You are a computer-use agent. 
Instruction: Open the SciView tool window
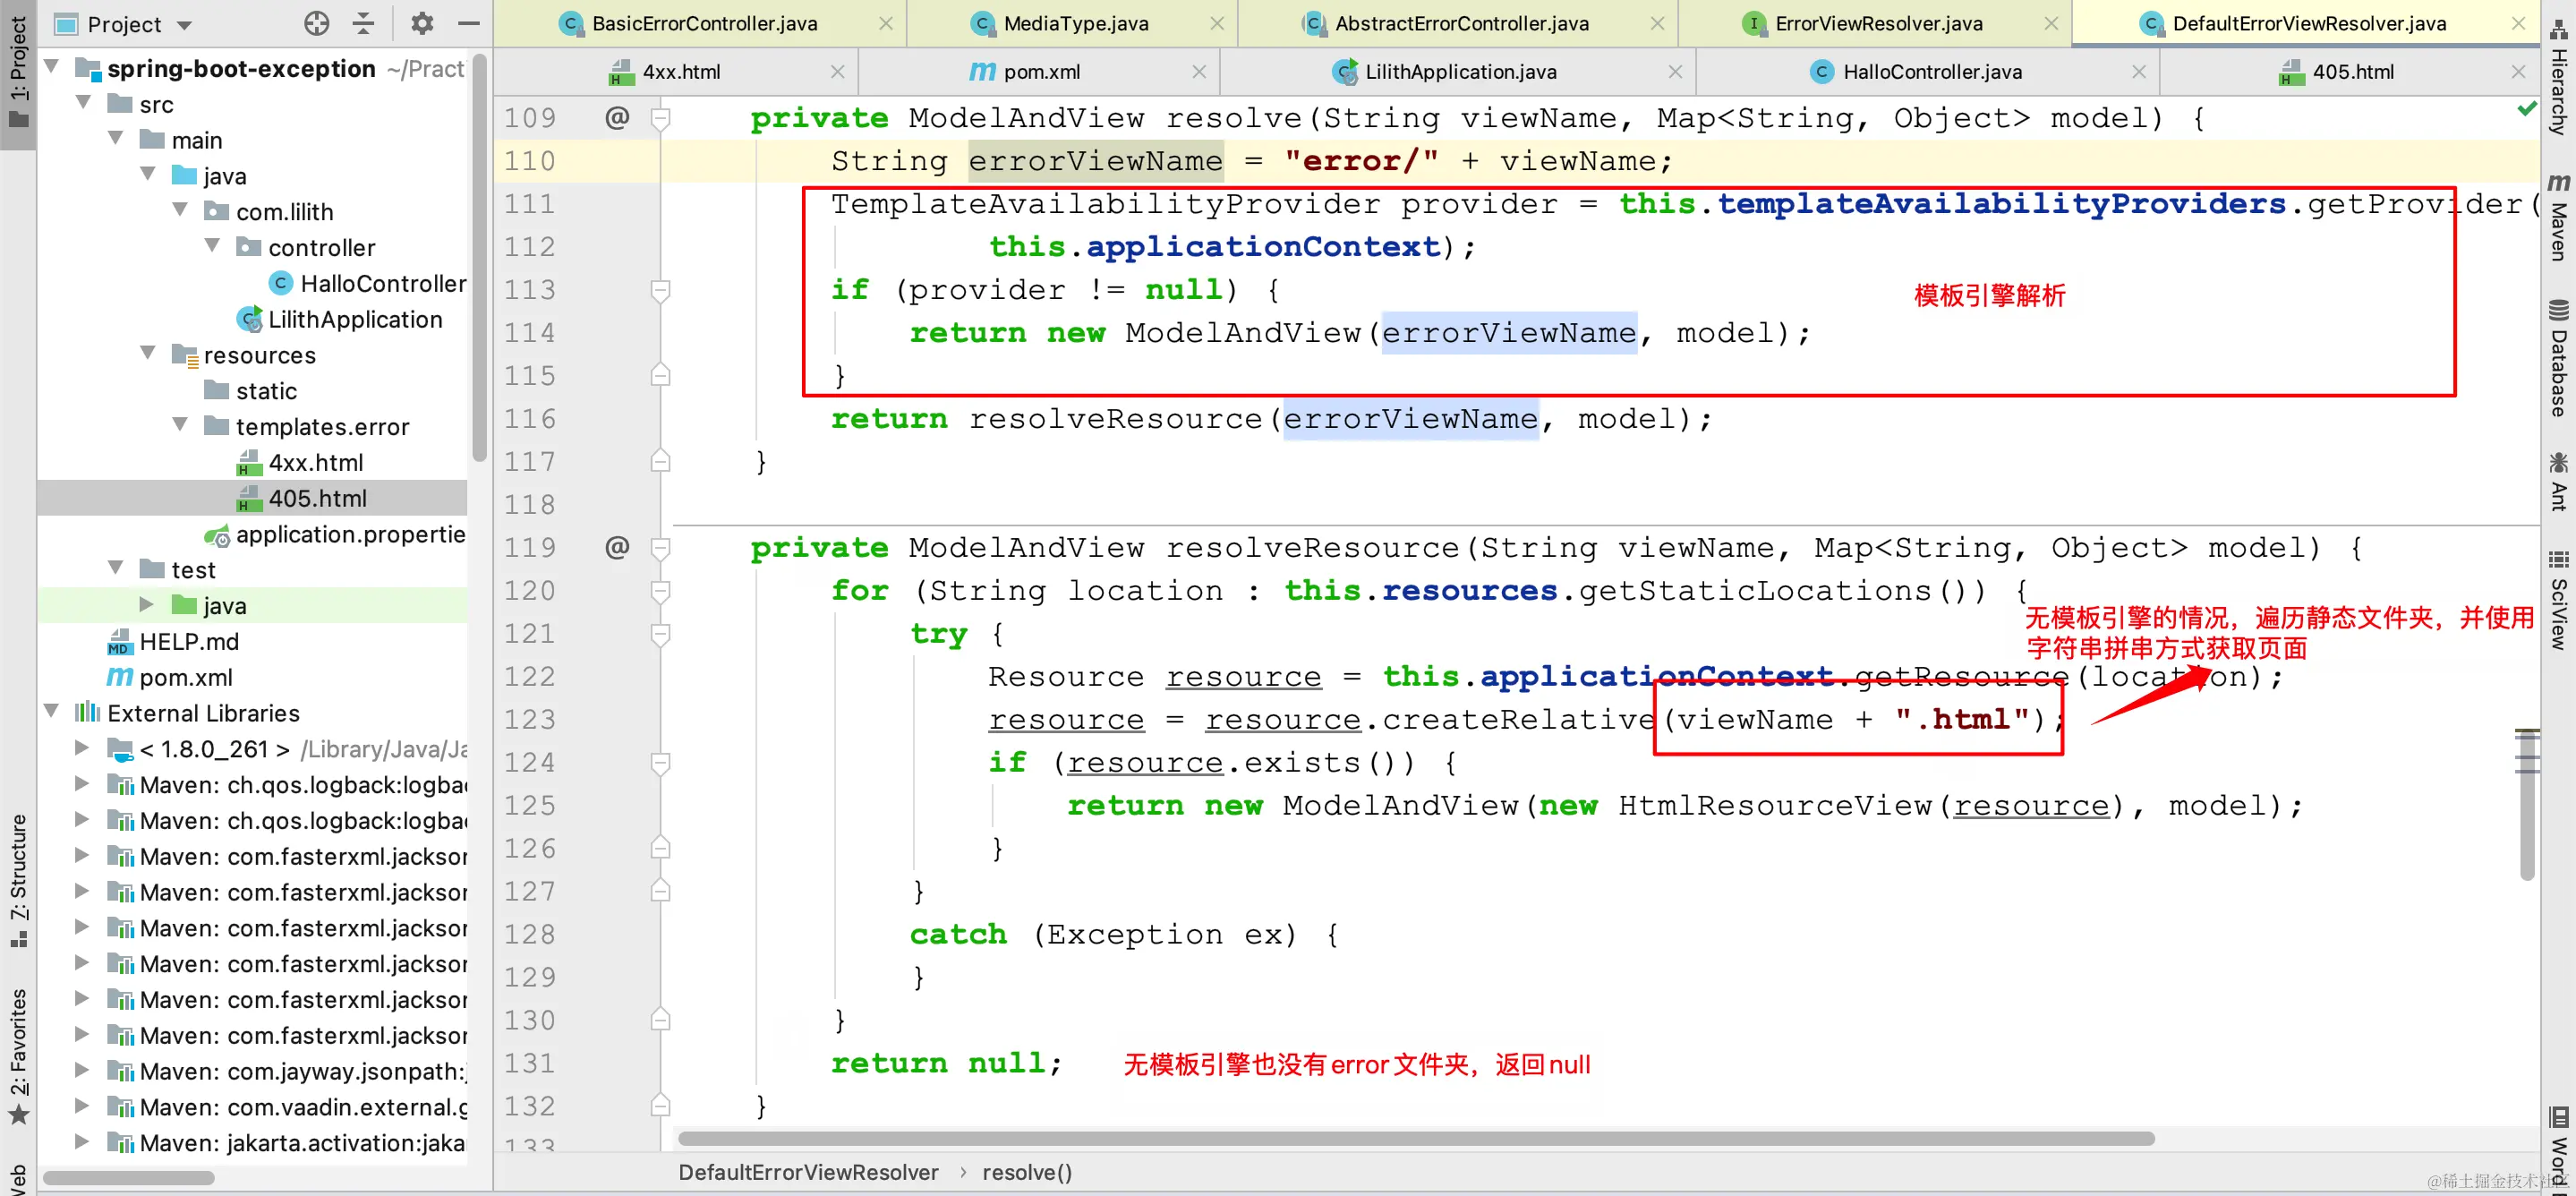[2559, 600]
